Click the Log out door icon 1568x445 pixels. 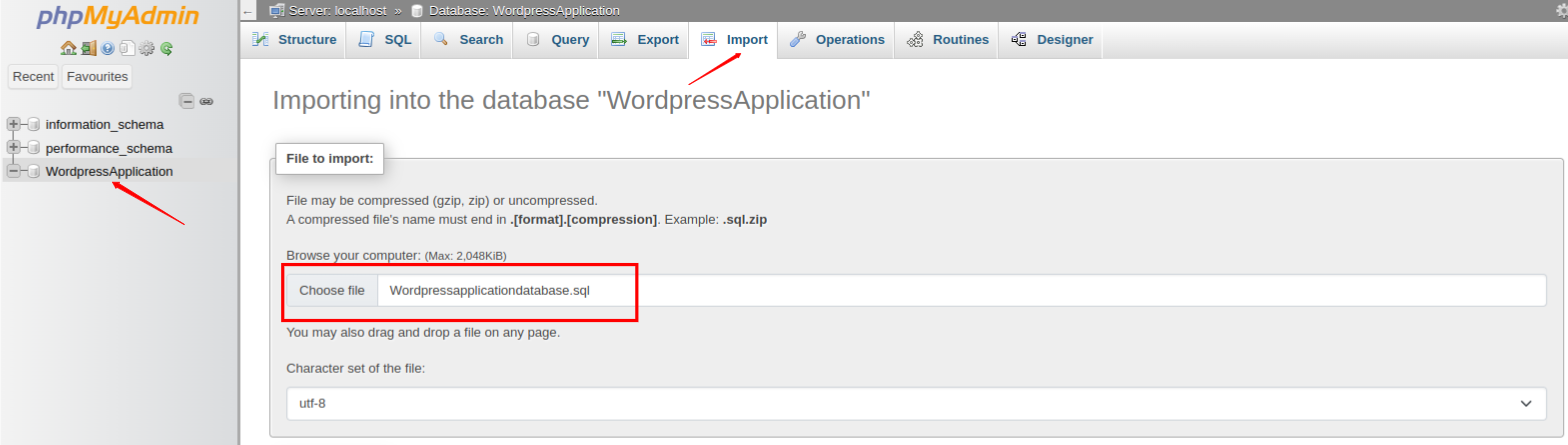coord(88,48)
